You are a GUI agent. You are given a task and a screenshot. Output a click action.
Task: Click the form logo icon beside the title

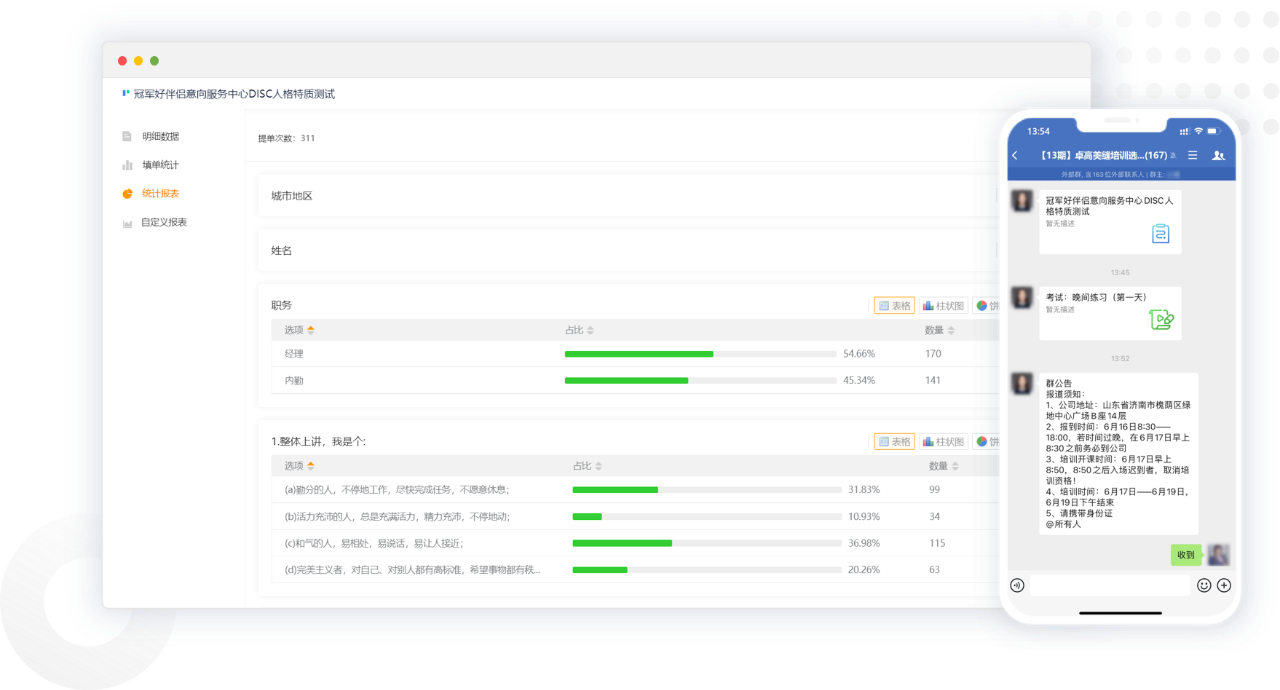126,93
